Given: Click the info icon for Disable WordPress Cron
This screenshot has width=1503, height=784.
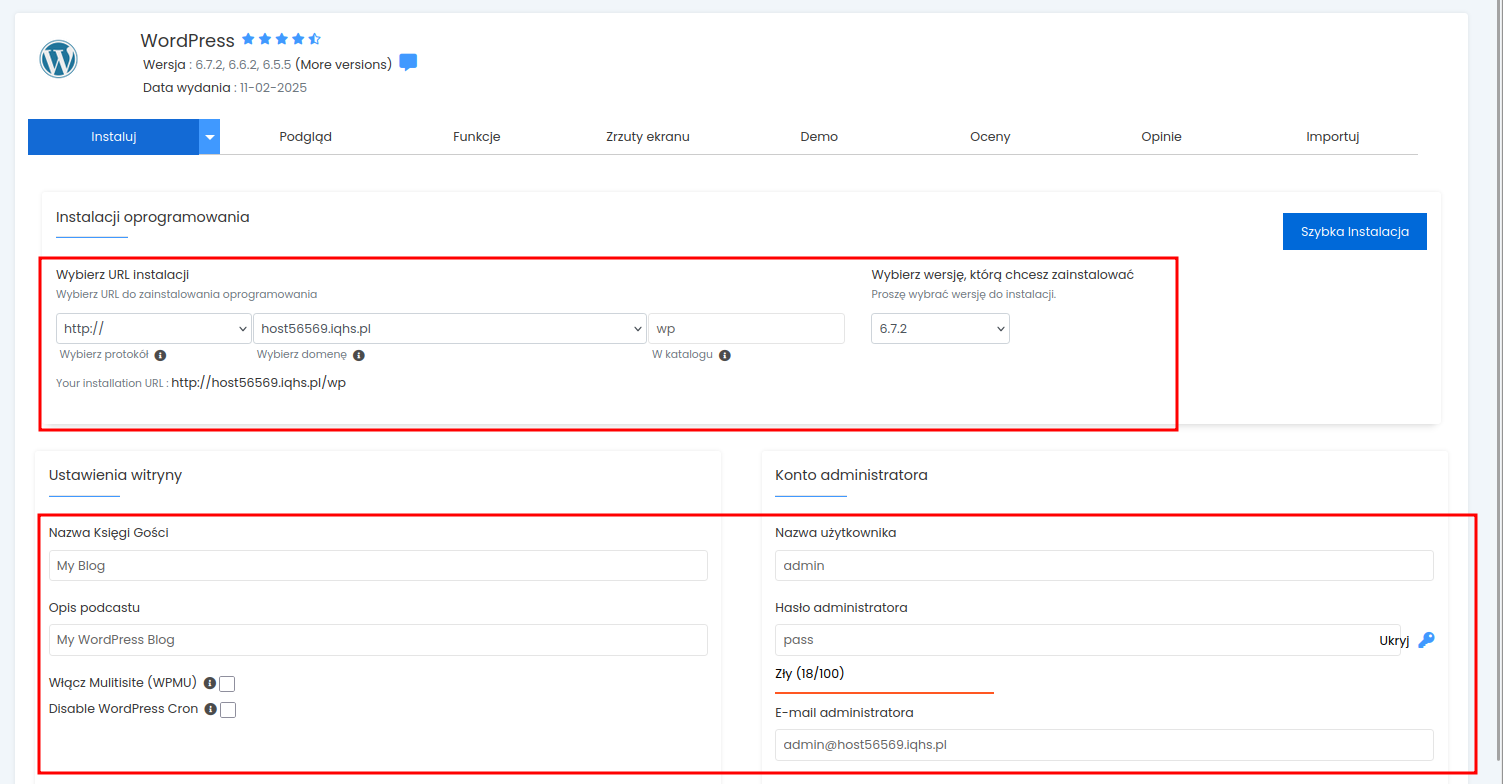Looking at the screenshot, I should [209, 709].
